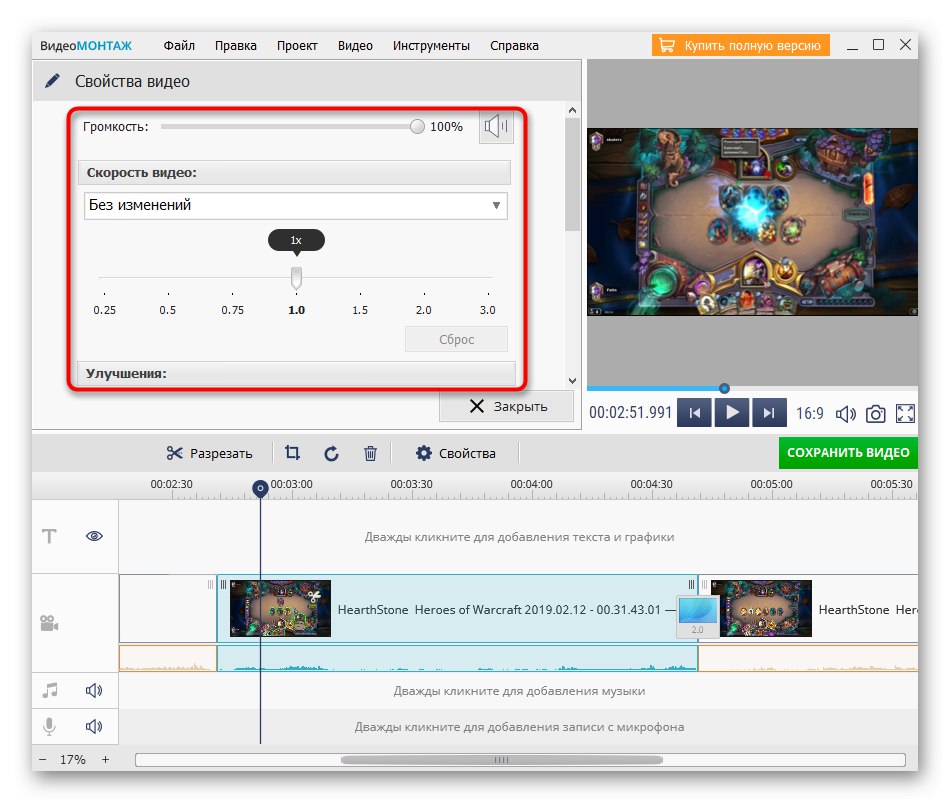Image resolution: width=950 pixels, height=803 pixels.
Task: Take a snapshot with the camera icon
Action: [x=875, y=414]
